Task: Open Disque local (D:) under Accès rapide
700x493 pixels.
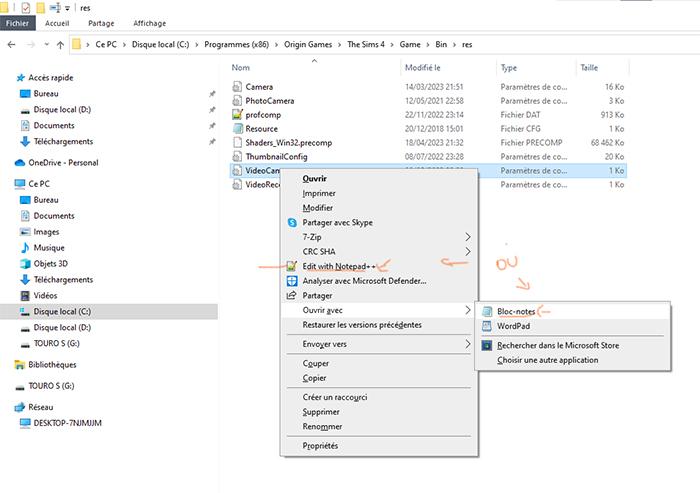Action: click(x=62, y=109)
